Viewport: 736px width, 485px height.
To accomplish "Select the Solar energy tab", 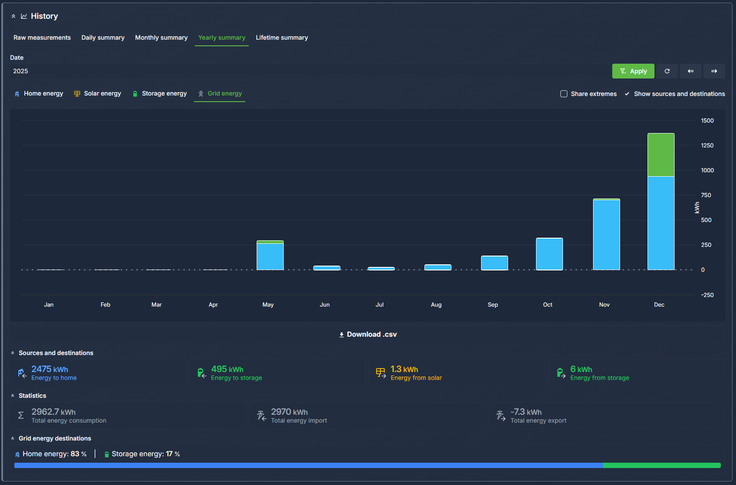I will pyautogui.click(x=98, y=94).
